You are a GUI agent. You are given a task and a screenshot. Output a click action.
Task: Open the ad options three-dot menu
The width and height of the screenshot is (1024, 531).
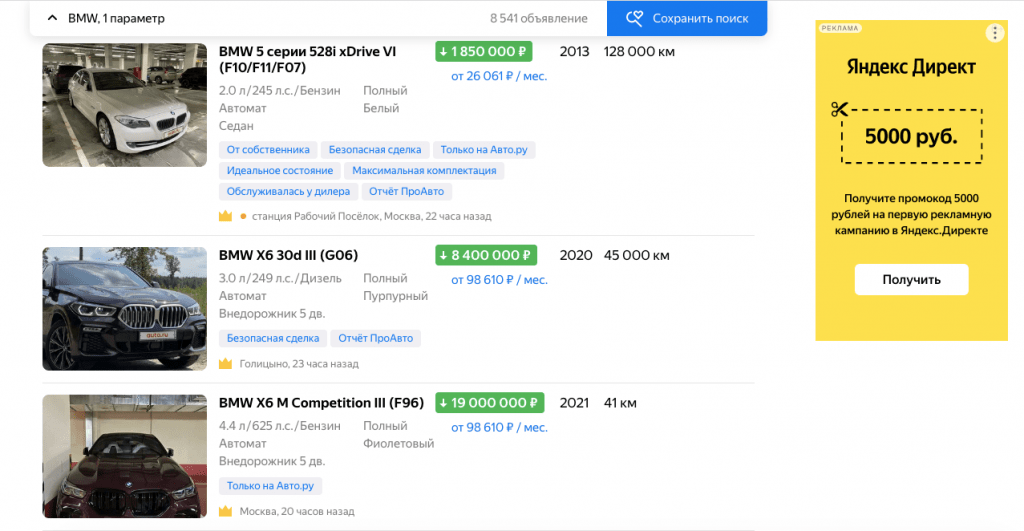click(995, 33)
